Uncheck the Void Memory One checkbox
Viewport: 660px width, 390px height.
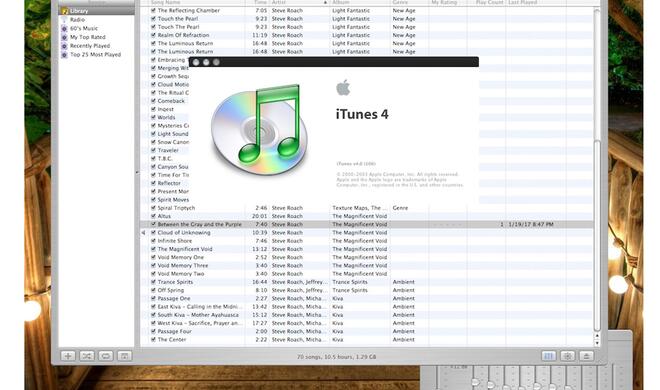tap(153, 257)
